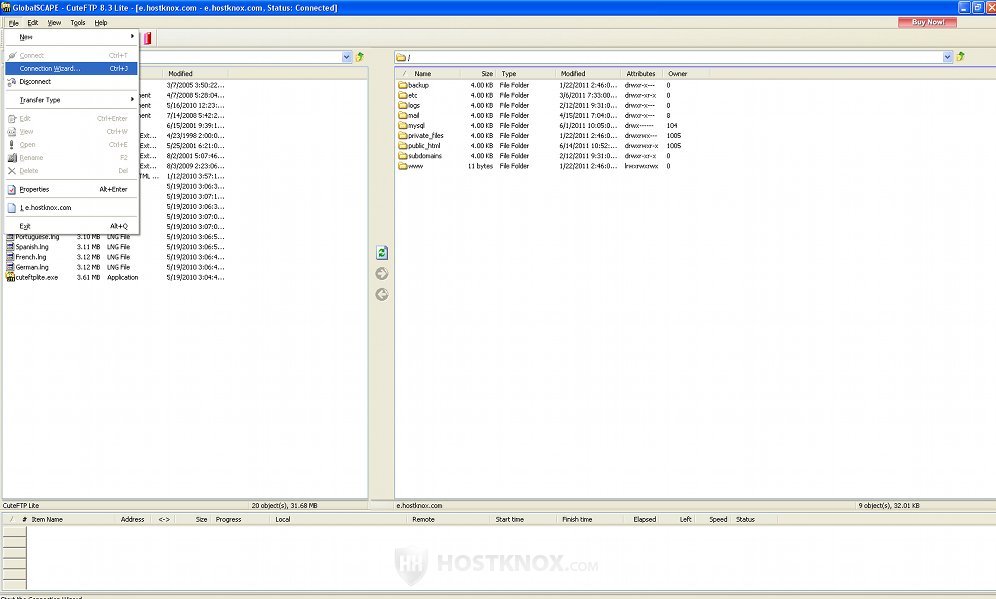Viewport: 996px width, 599px height.
Task: Select the mysql folder icon
Action: coord(403,126)
